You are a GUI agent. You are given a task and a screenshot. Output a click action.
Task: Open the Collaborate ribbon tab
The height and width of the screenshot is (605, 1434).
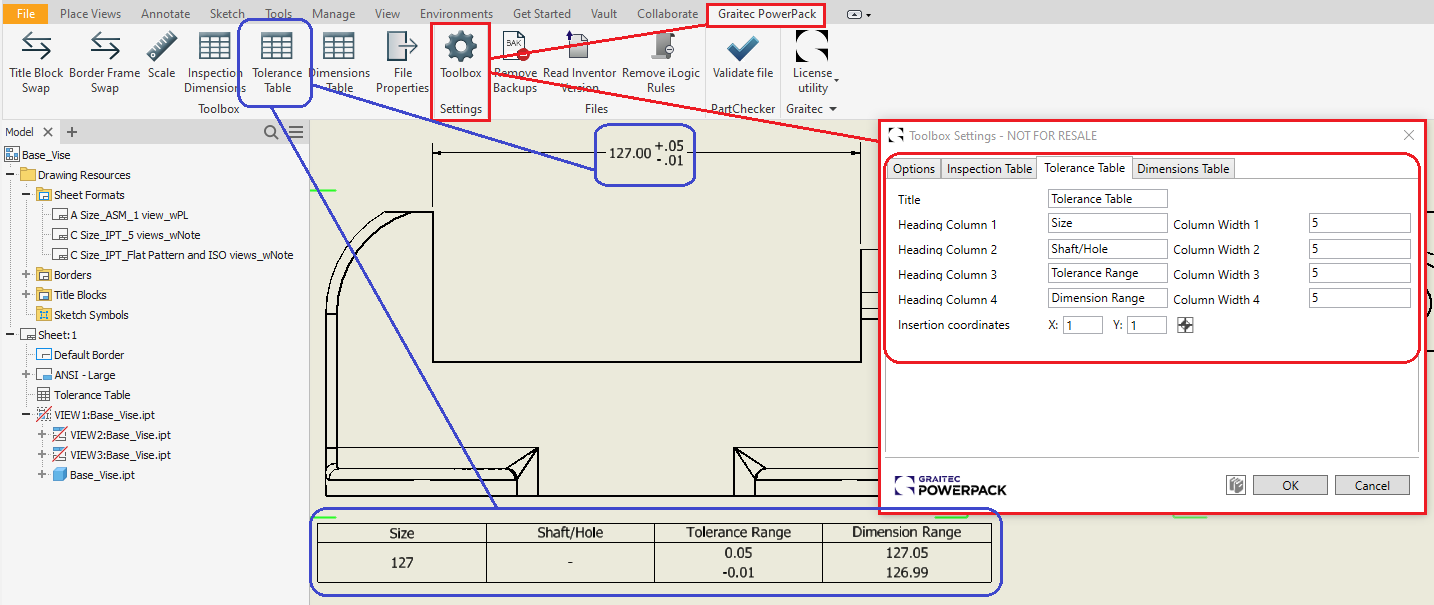667,14
